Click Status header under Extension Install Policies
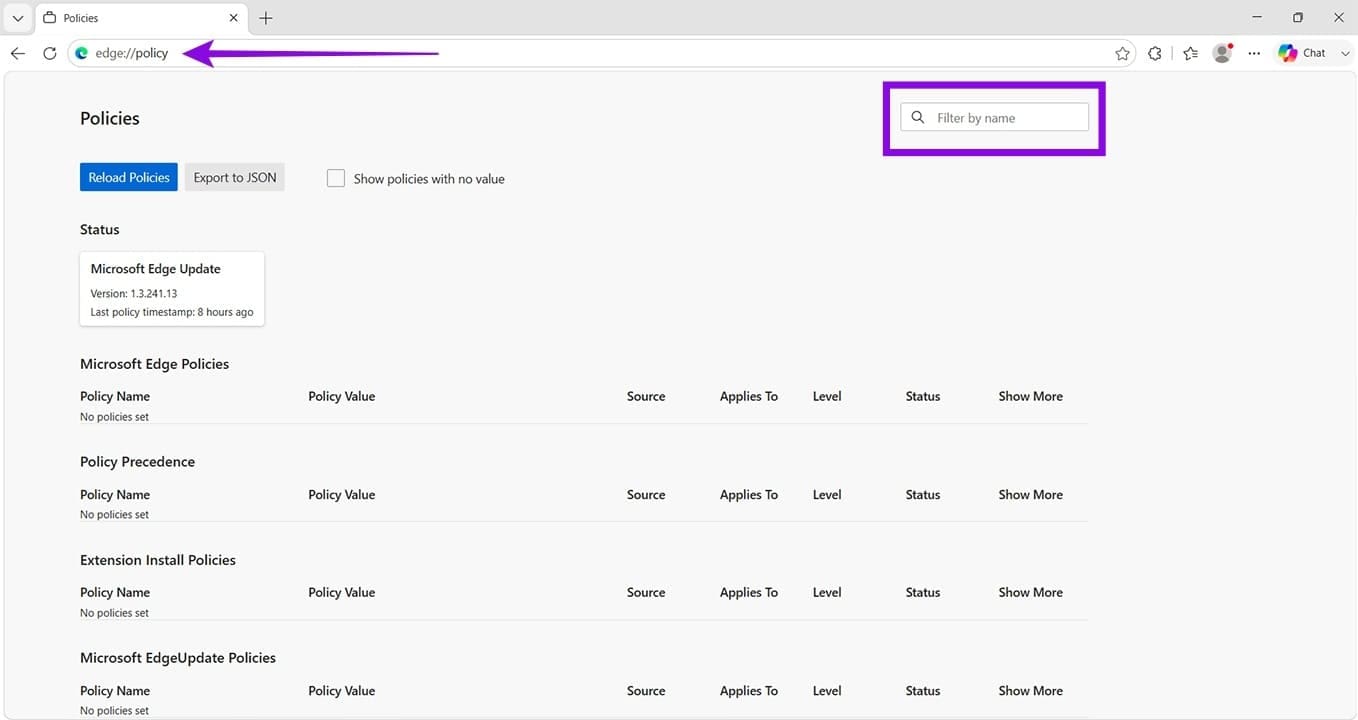Image resolution: width=1358 pixels, height=720 pixels. point(923,592)
